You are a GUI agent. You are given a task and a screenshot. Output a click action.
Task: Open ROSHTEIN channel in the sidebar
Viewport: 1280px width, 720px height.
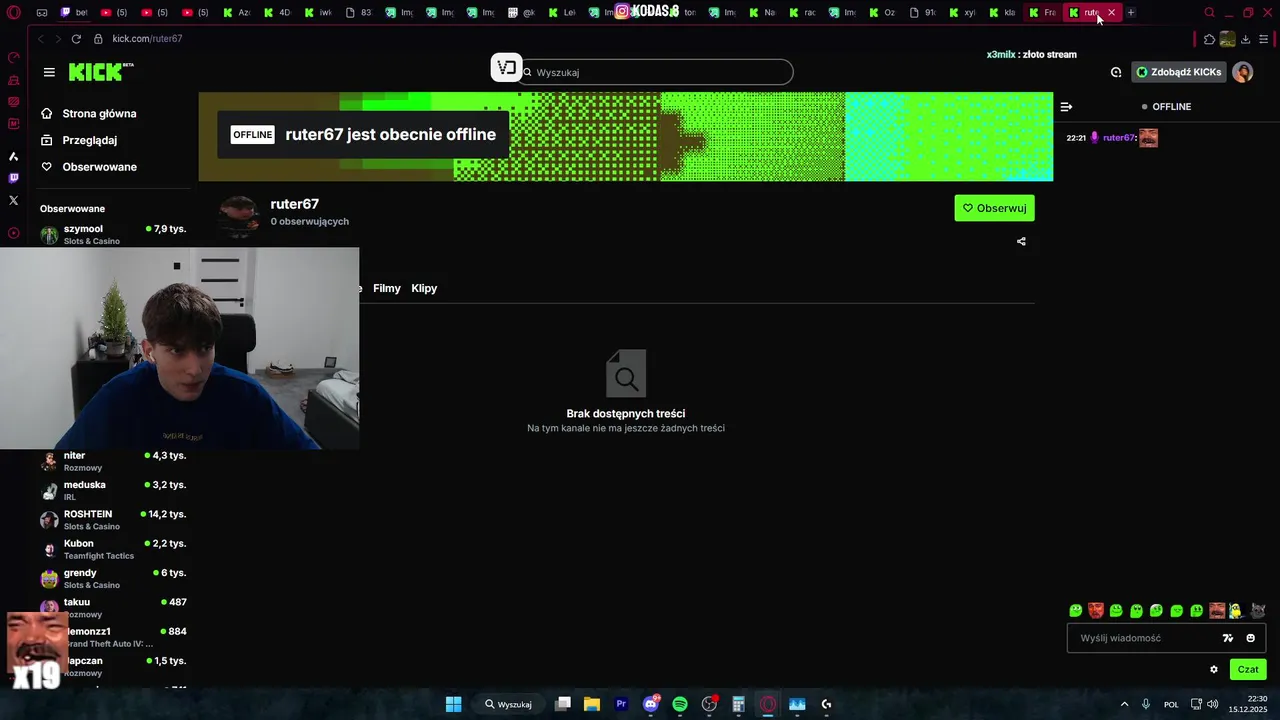pos(113,520)
